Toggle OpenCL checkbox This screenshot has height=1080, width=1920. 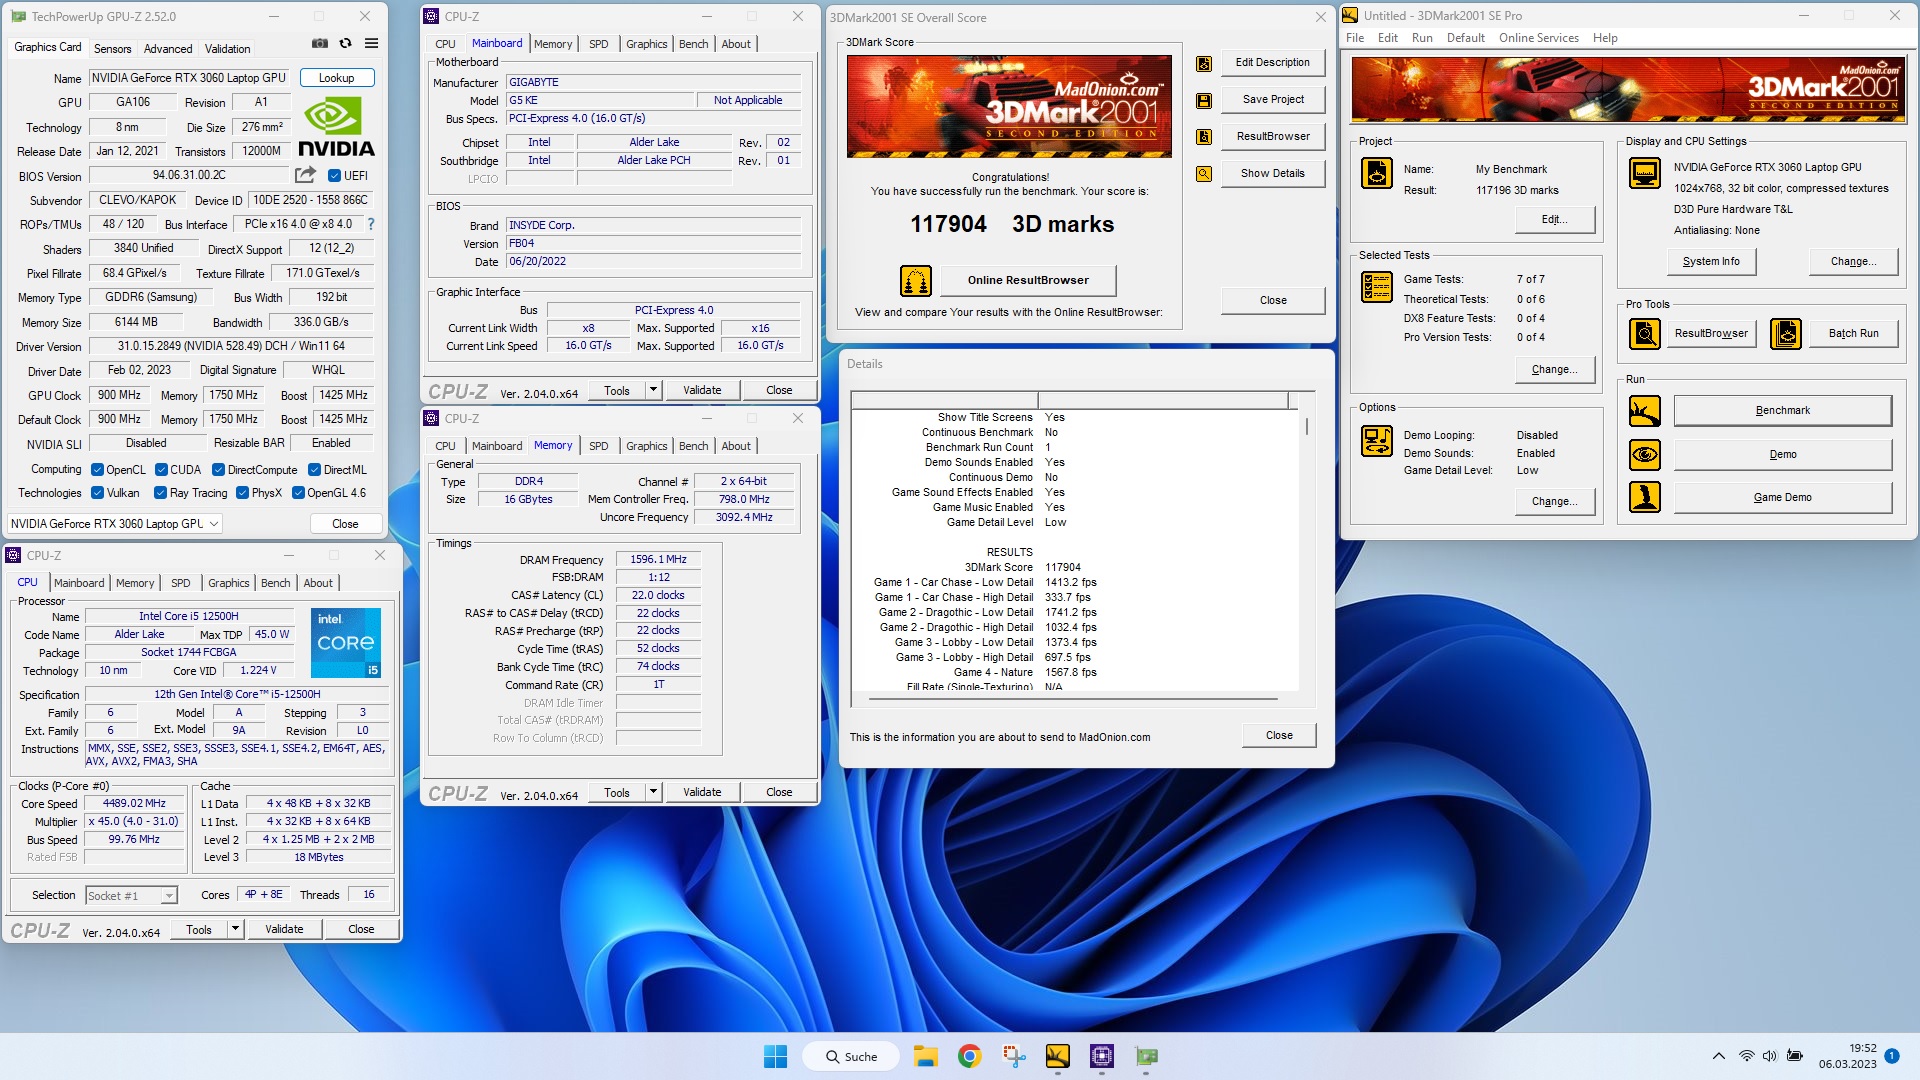pos(97,470)
